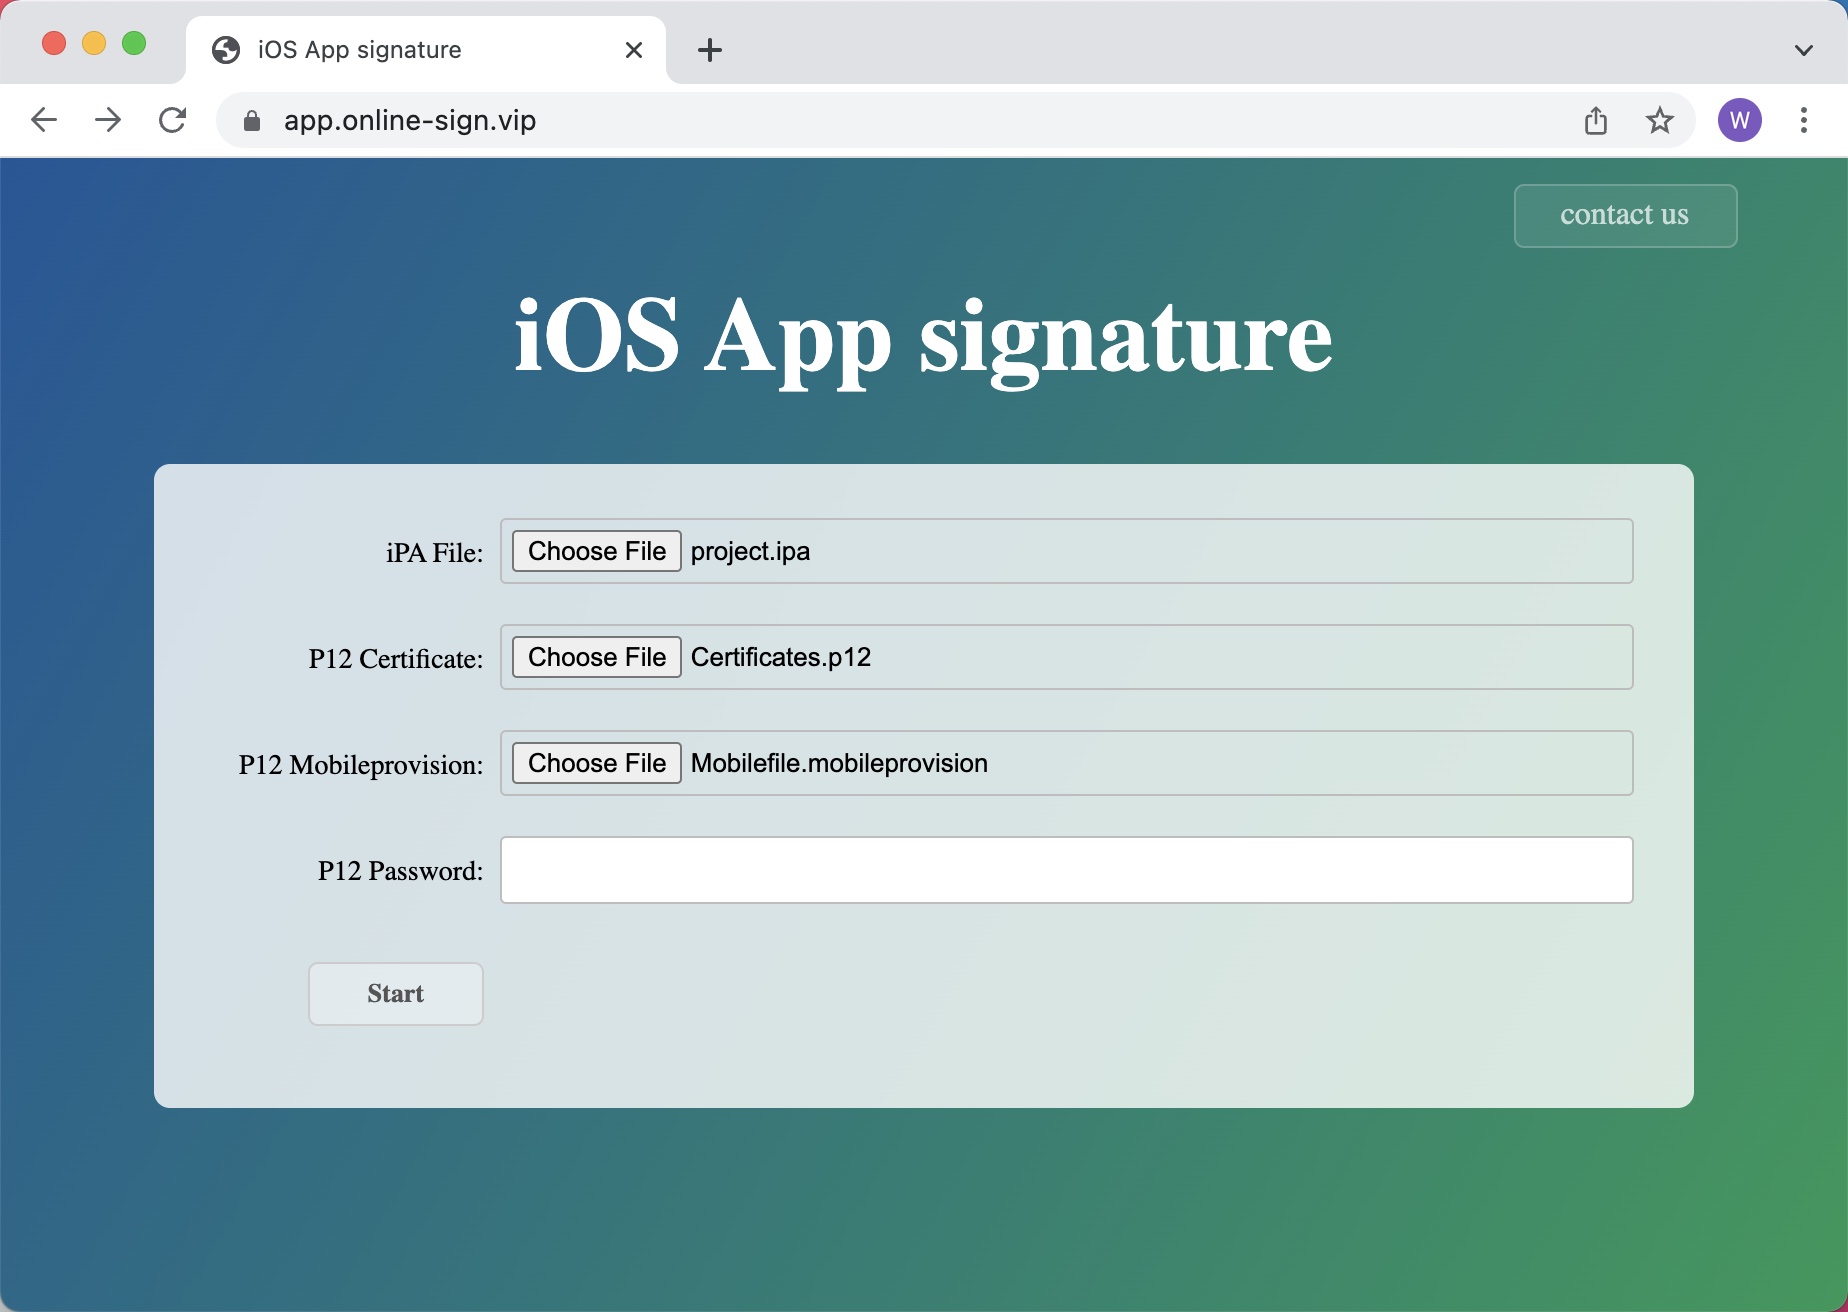Close the iOS App signature tab
This screenshot has width=1848, height=1312.
(633, 49)
